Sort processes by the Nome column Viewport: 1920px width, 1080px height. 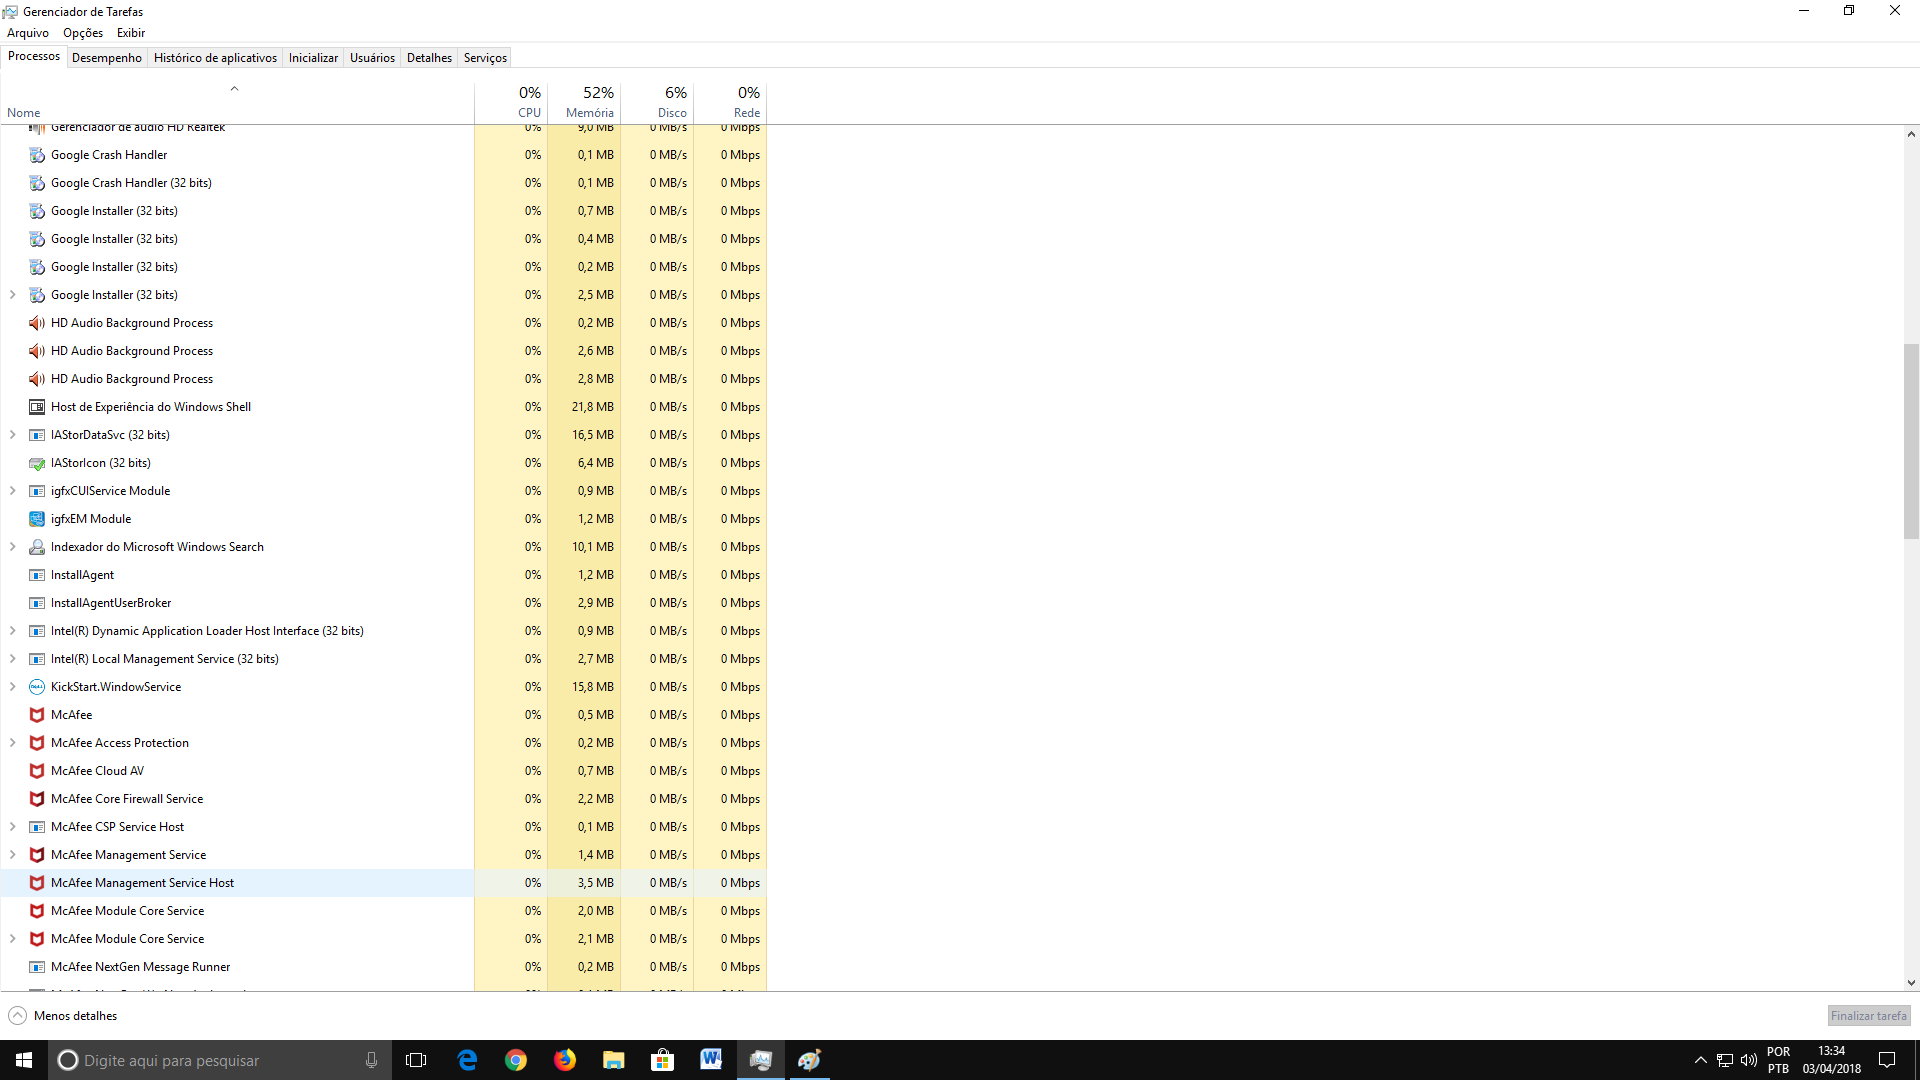(x=237, y=103)
